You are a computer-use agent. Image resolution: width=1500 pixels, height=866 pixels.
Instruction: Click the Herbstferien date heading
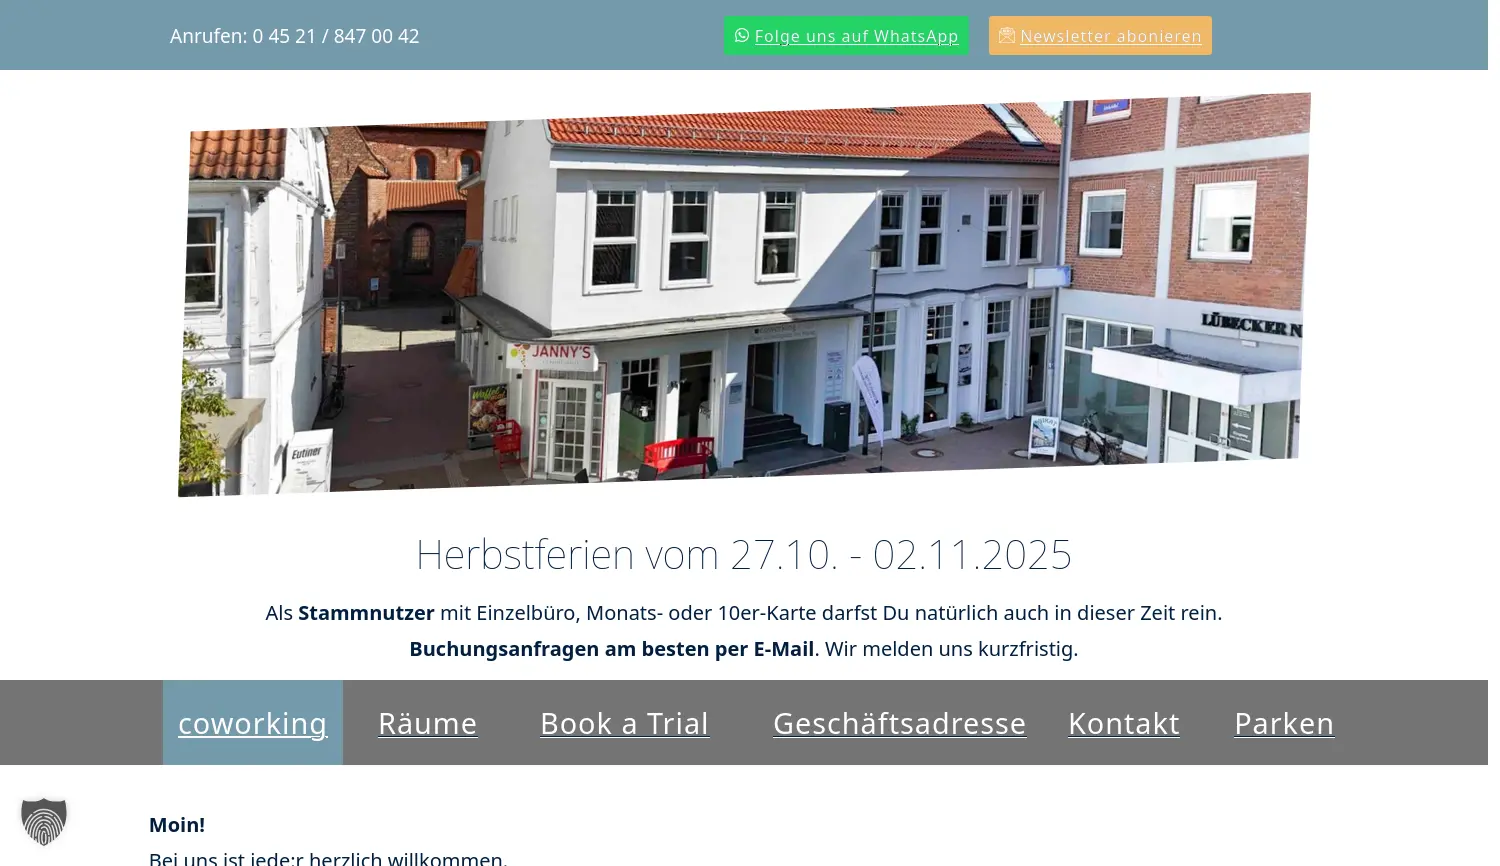(x=743, y=554)
